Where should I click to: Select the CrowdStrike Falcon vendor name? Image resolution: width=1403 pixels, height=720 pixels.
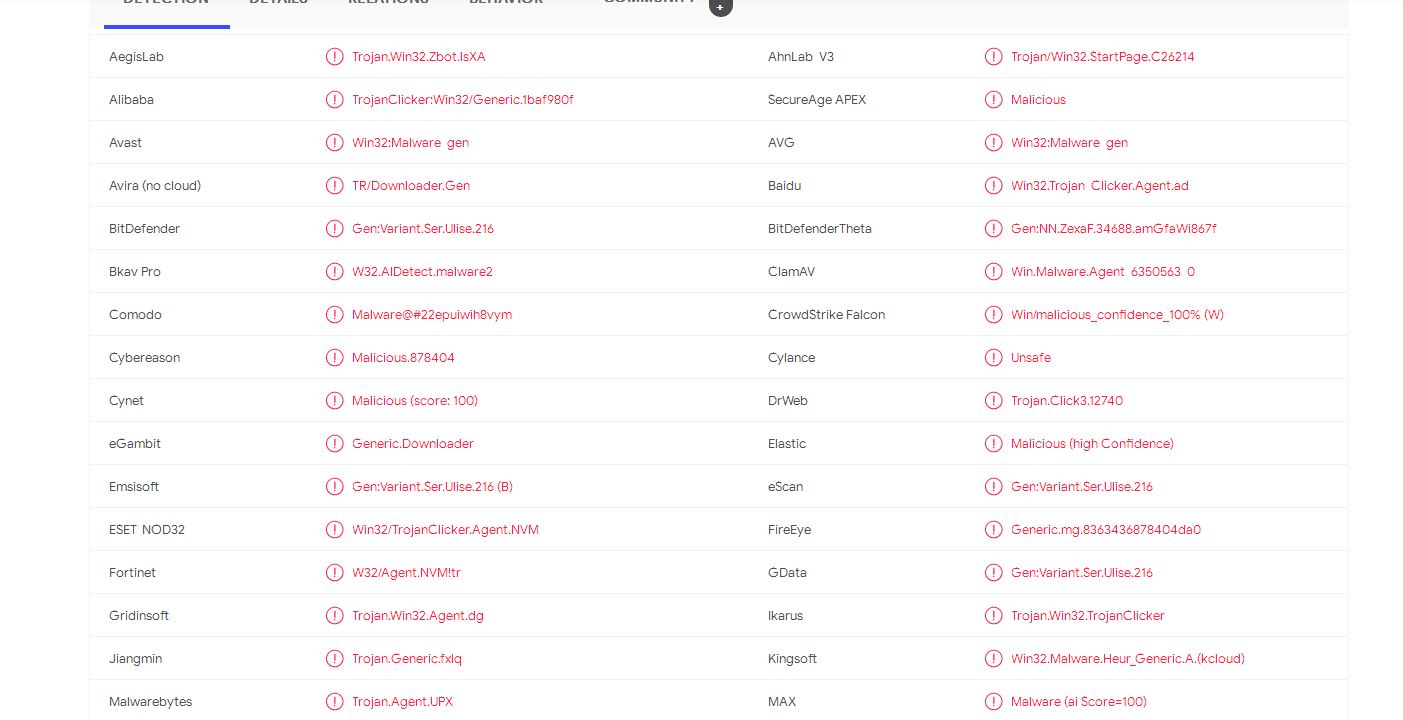pos(826,315)
